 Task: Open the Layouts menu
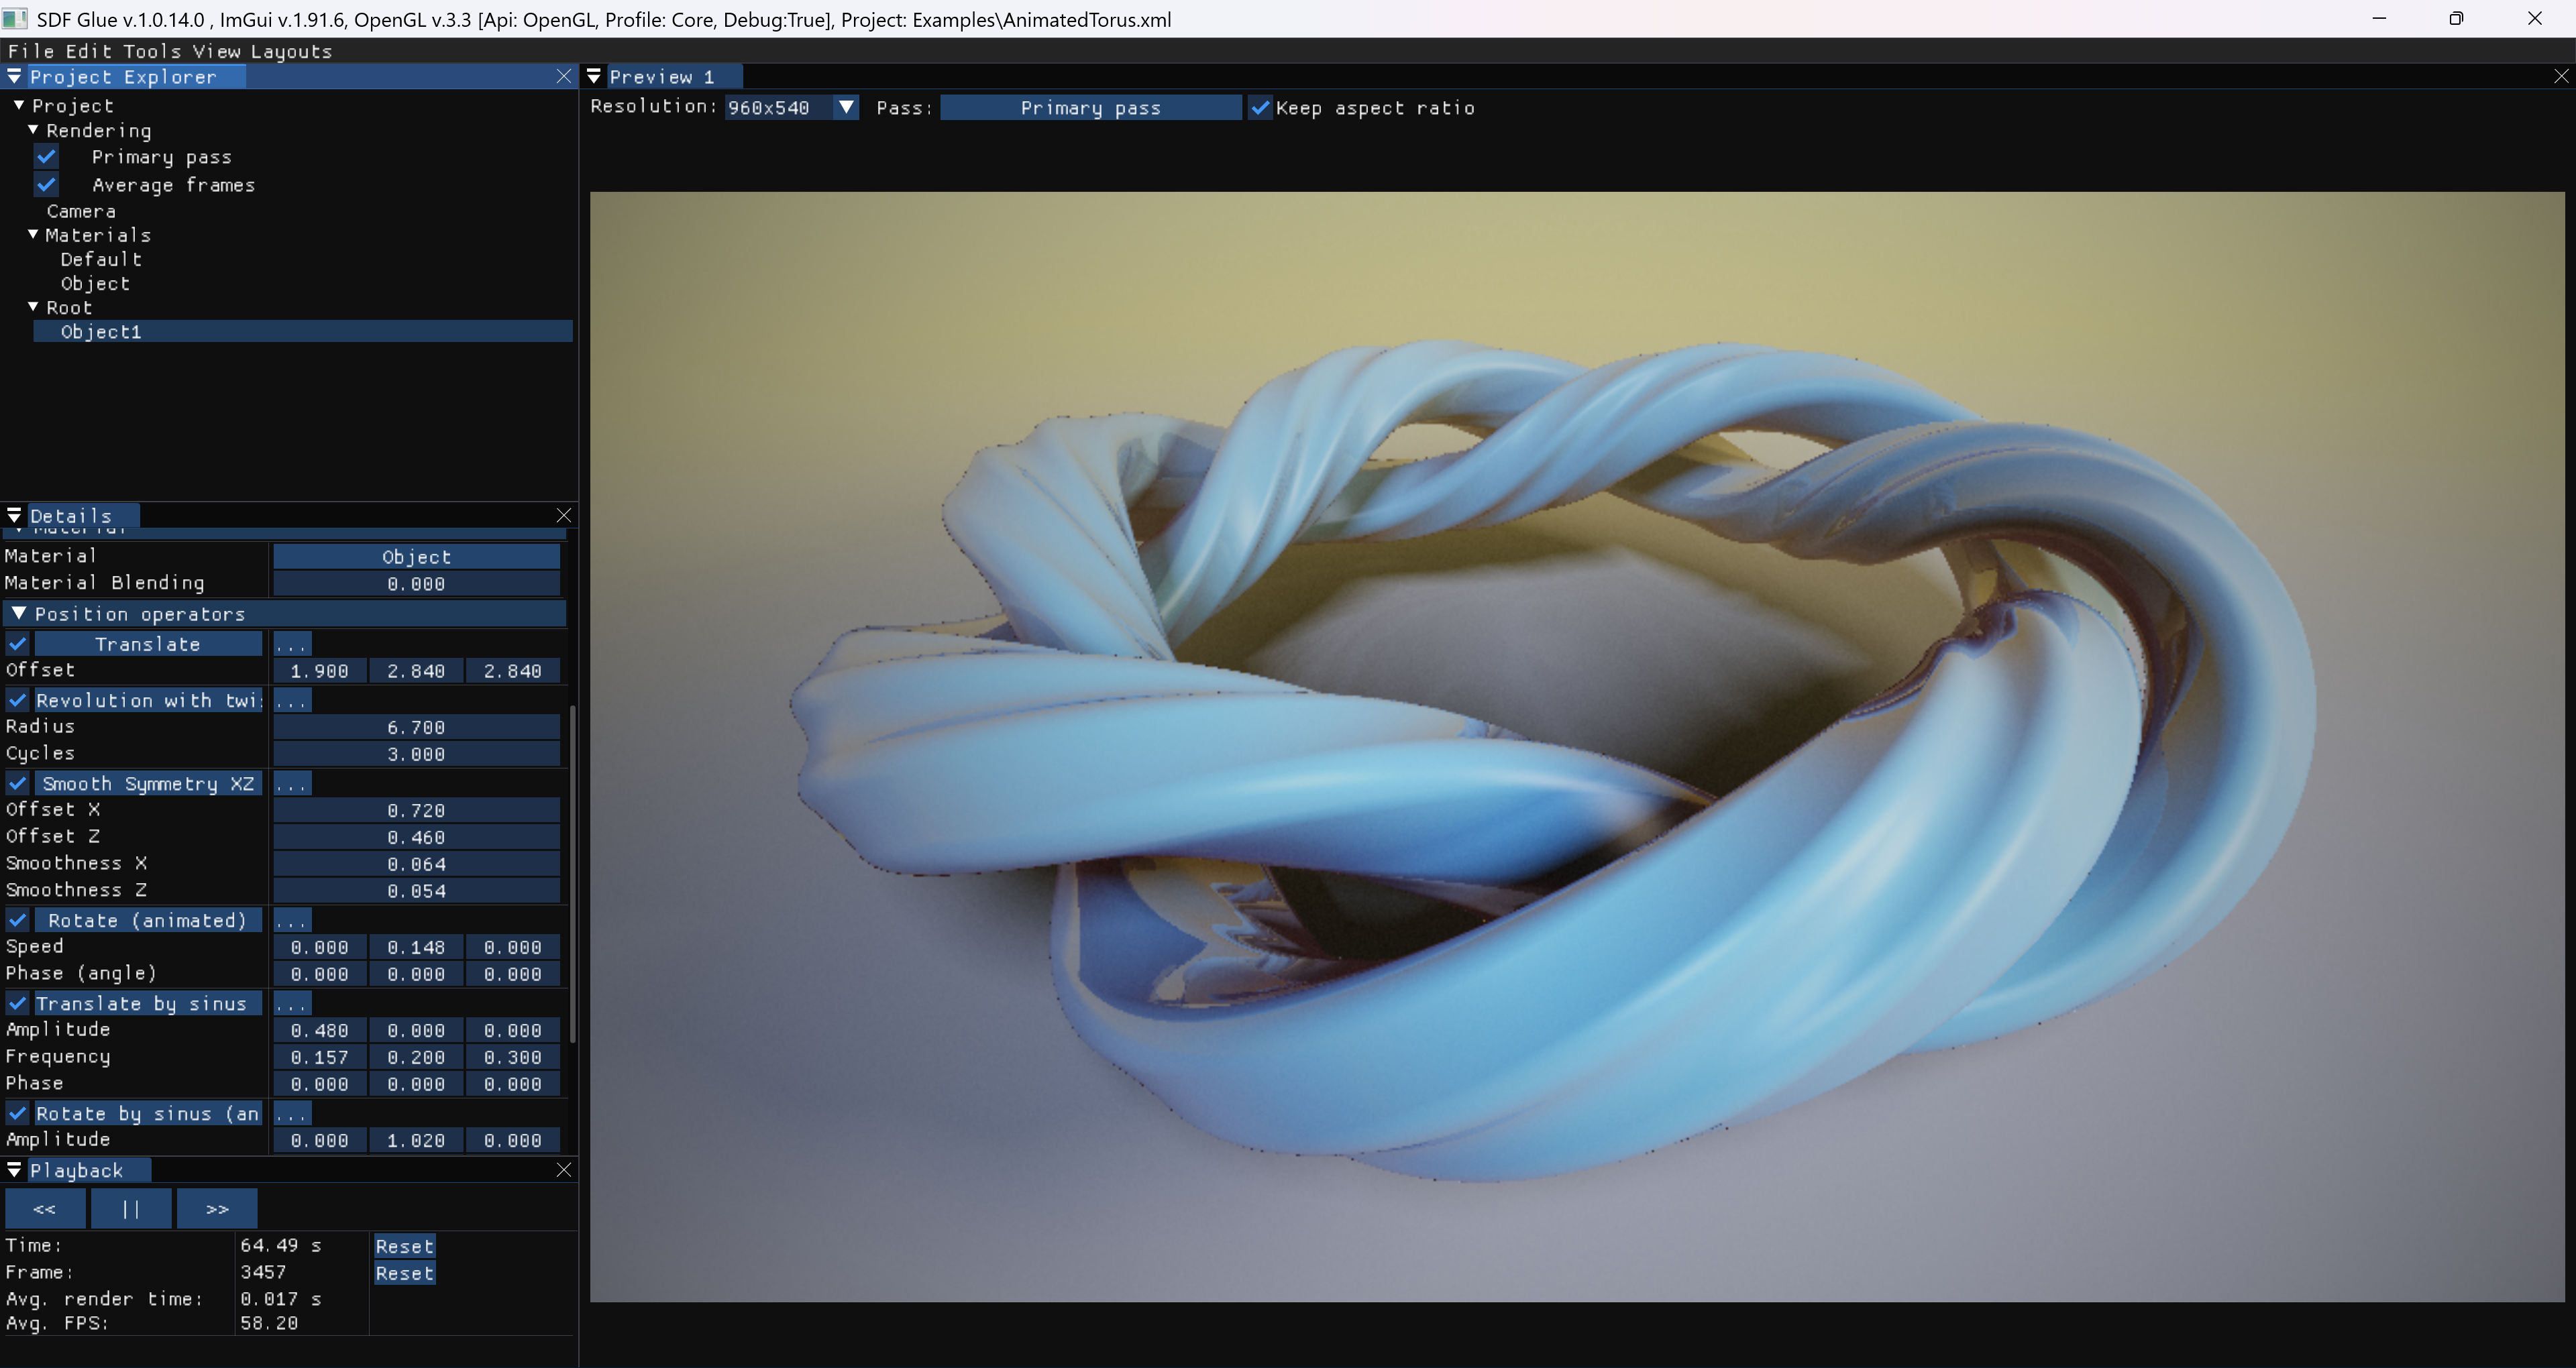coord(291,51)
